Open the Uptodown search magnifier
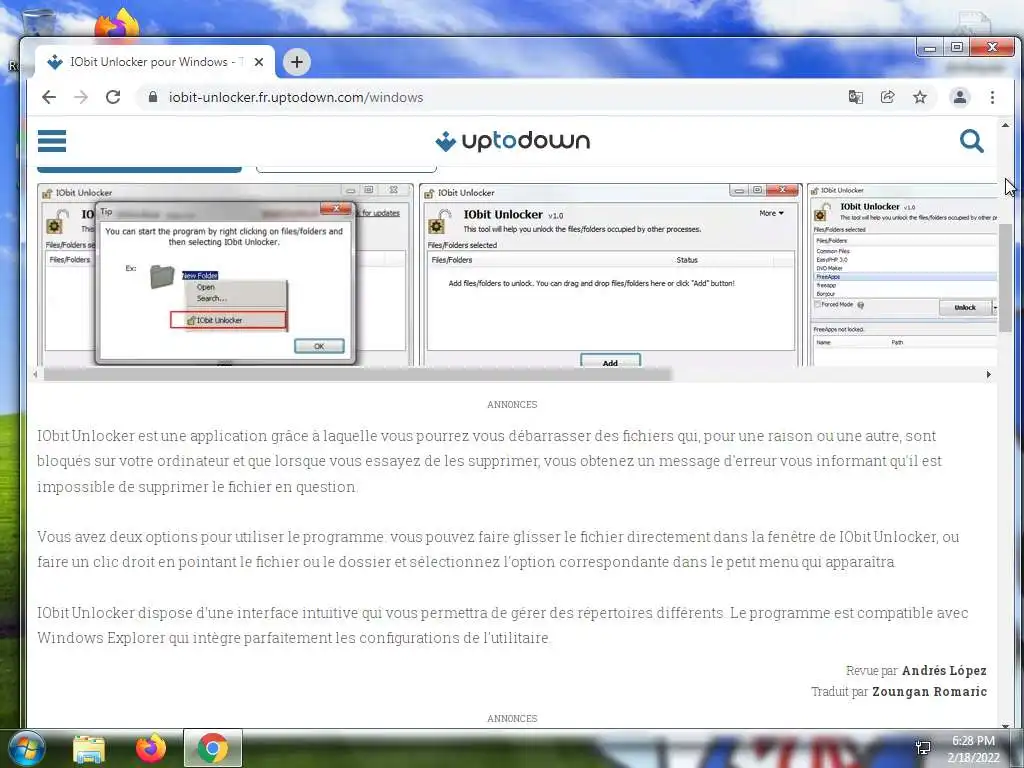The image size is (1024, 768). (x=972, y=140)
